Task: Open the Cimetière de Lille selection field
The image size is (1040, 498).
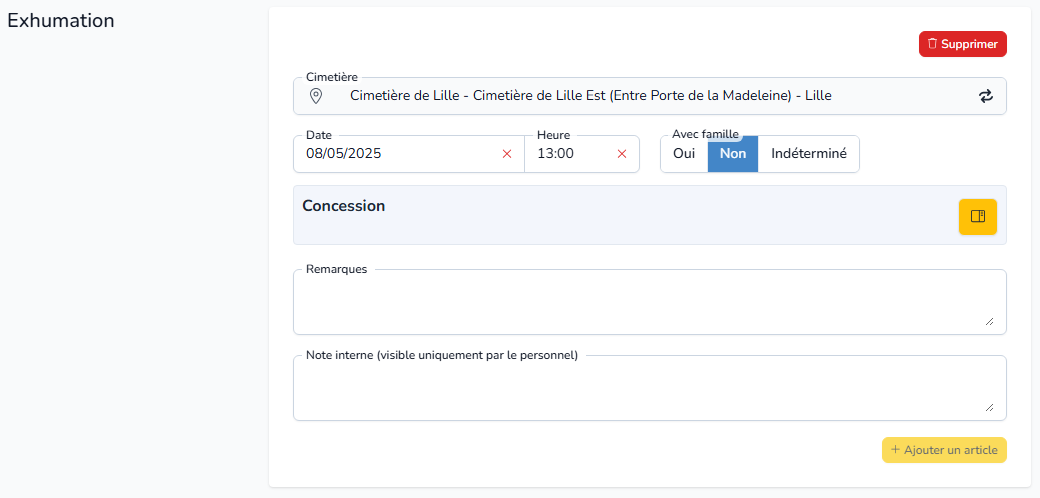Action: click(650, 96)
